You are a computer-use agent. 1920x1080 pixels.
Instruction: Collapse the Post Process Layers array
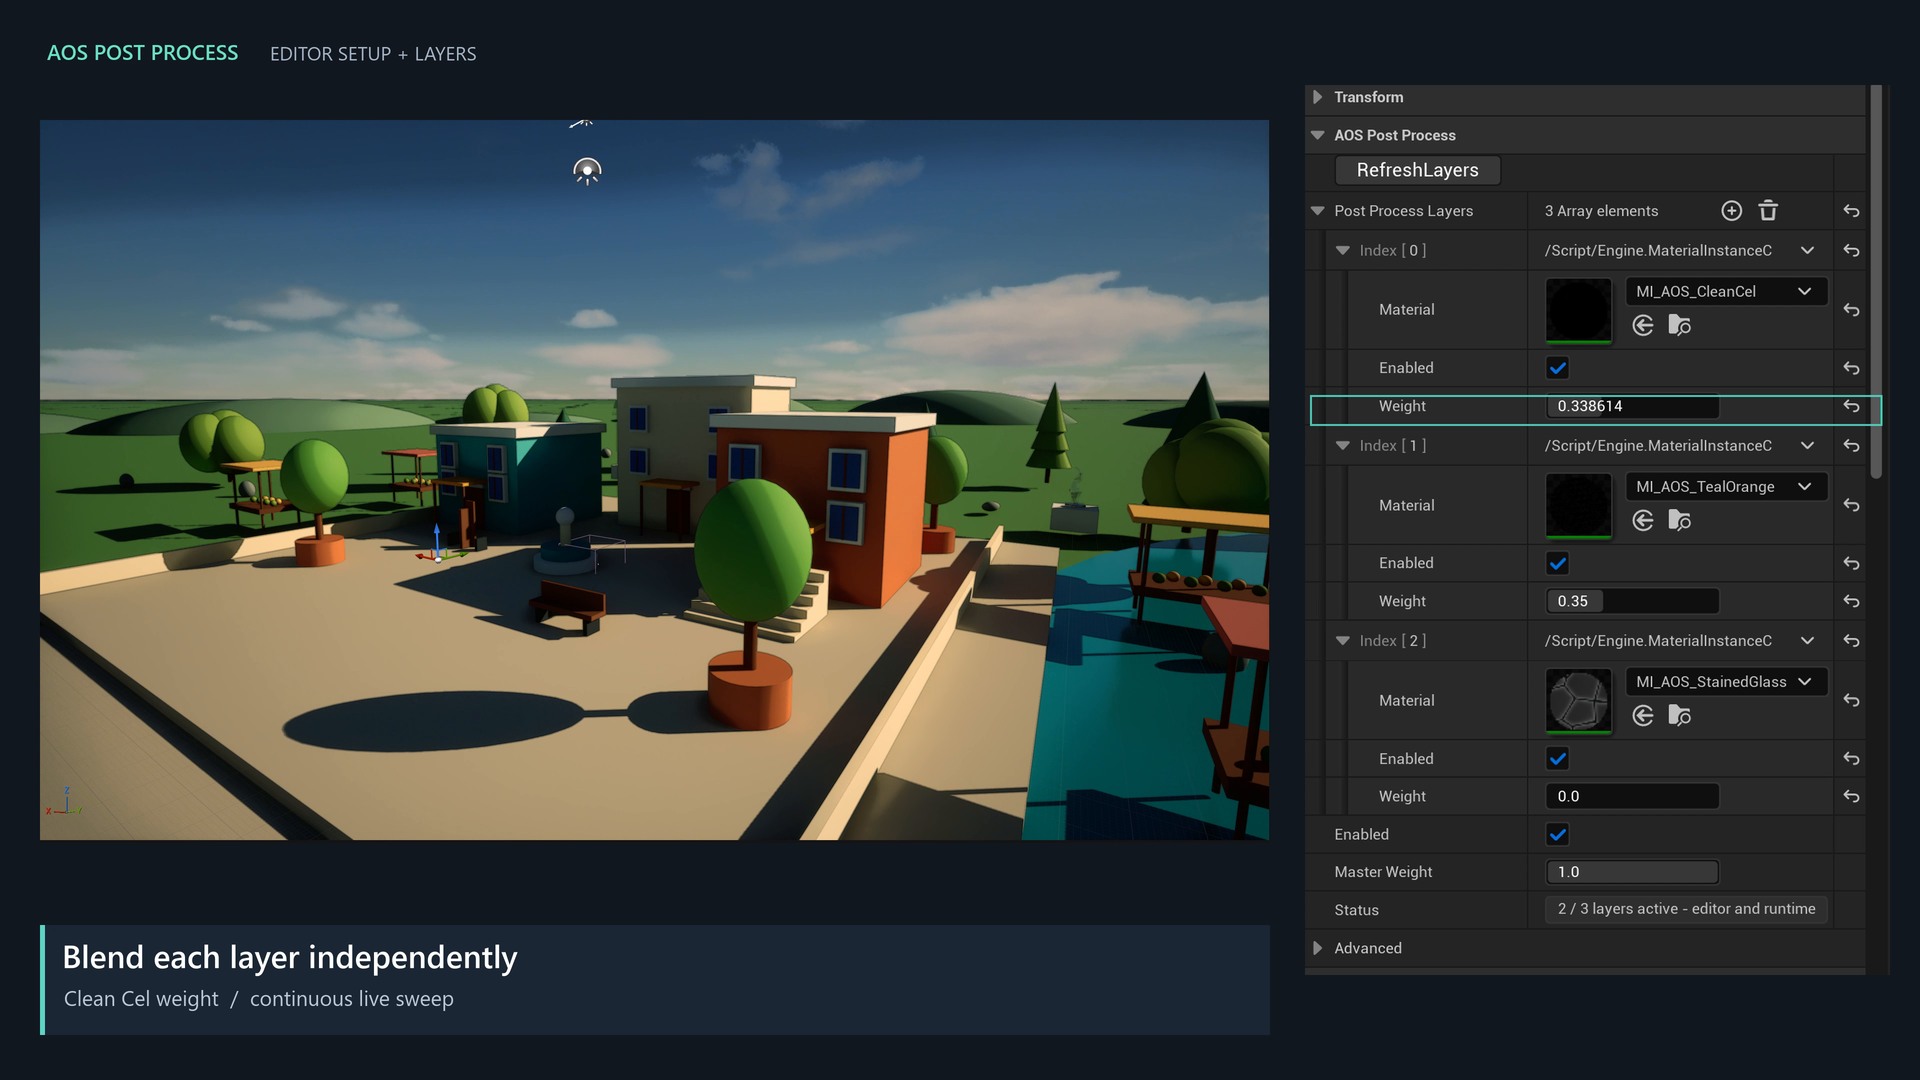[1317, 211]
